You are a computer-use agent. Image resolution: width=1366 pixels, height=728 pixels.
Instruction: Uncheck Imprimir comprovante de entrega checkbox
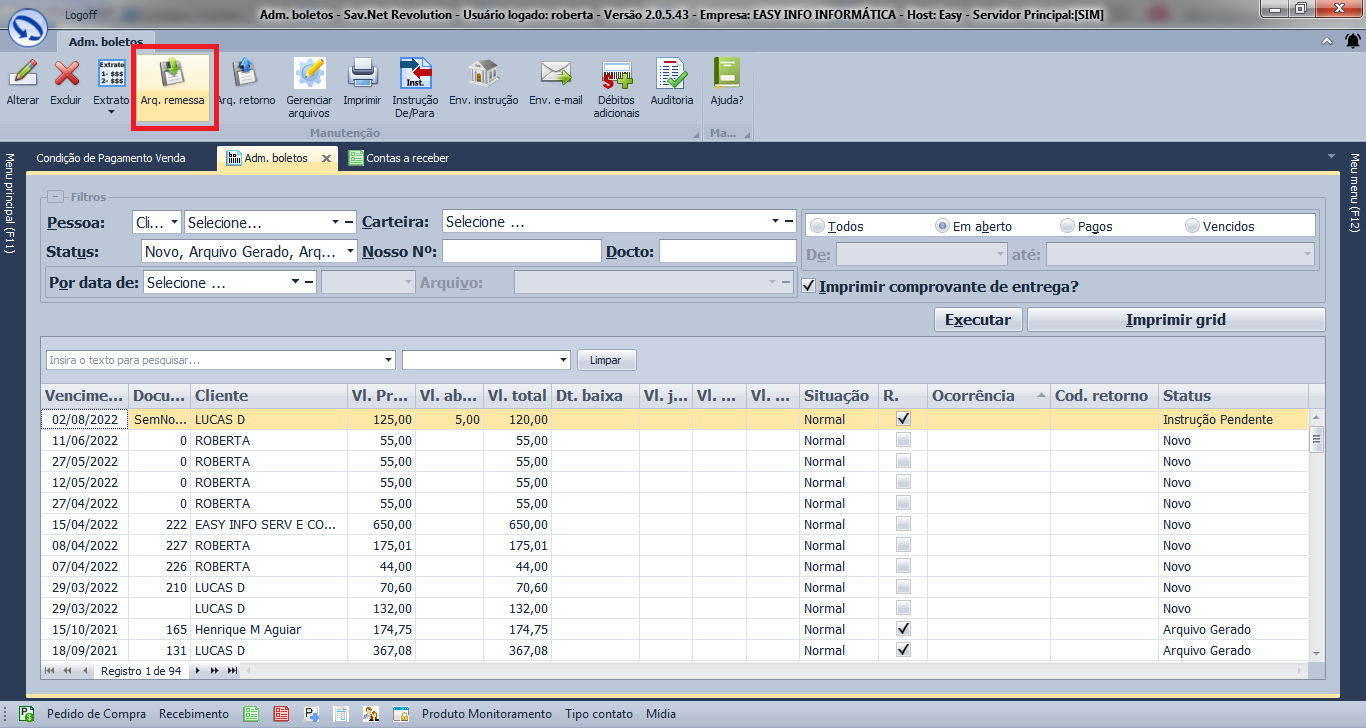coord(810,287)
